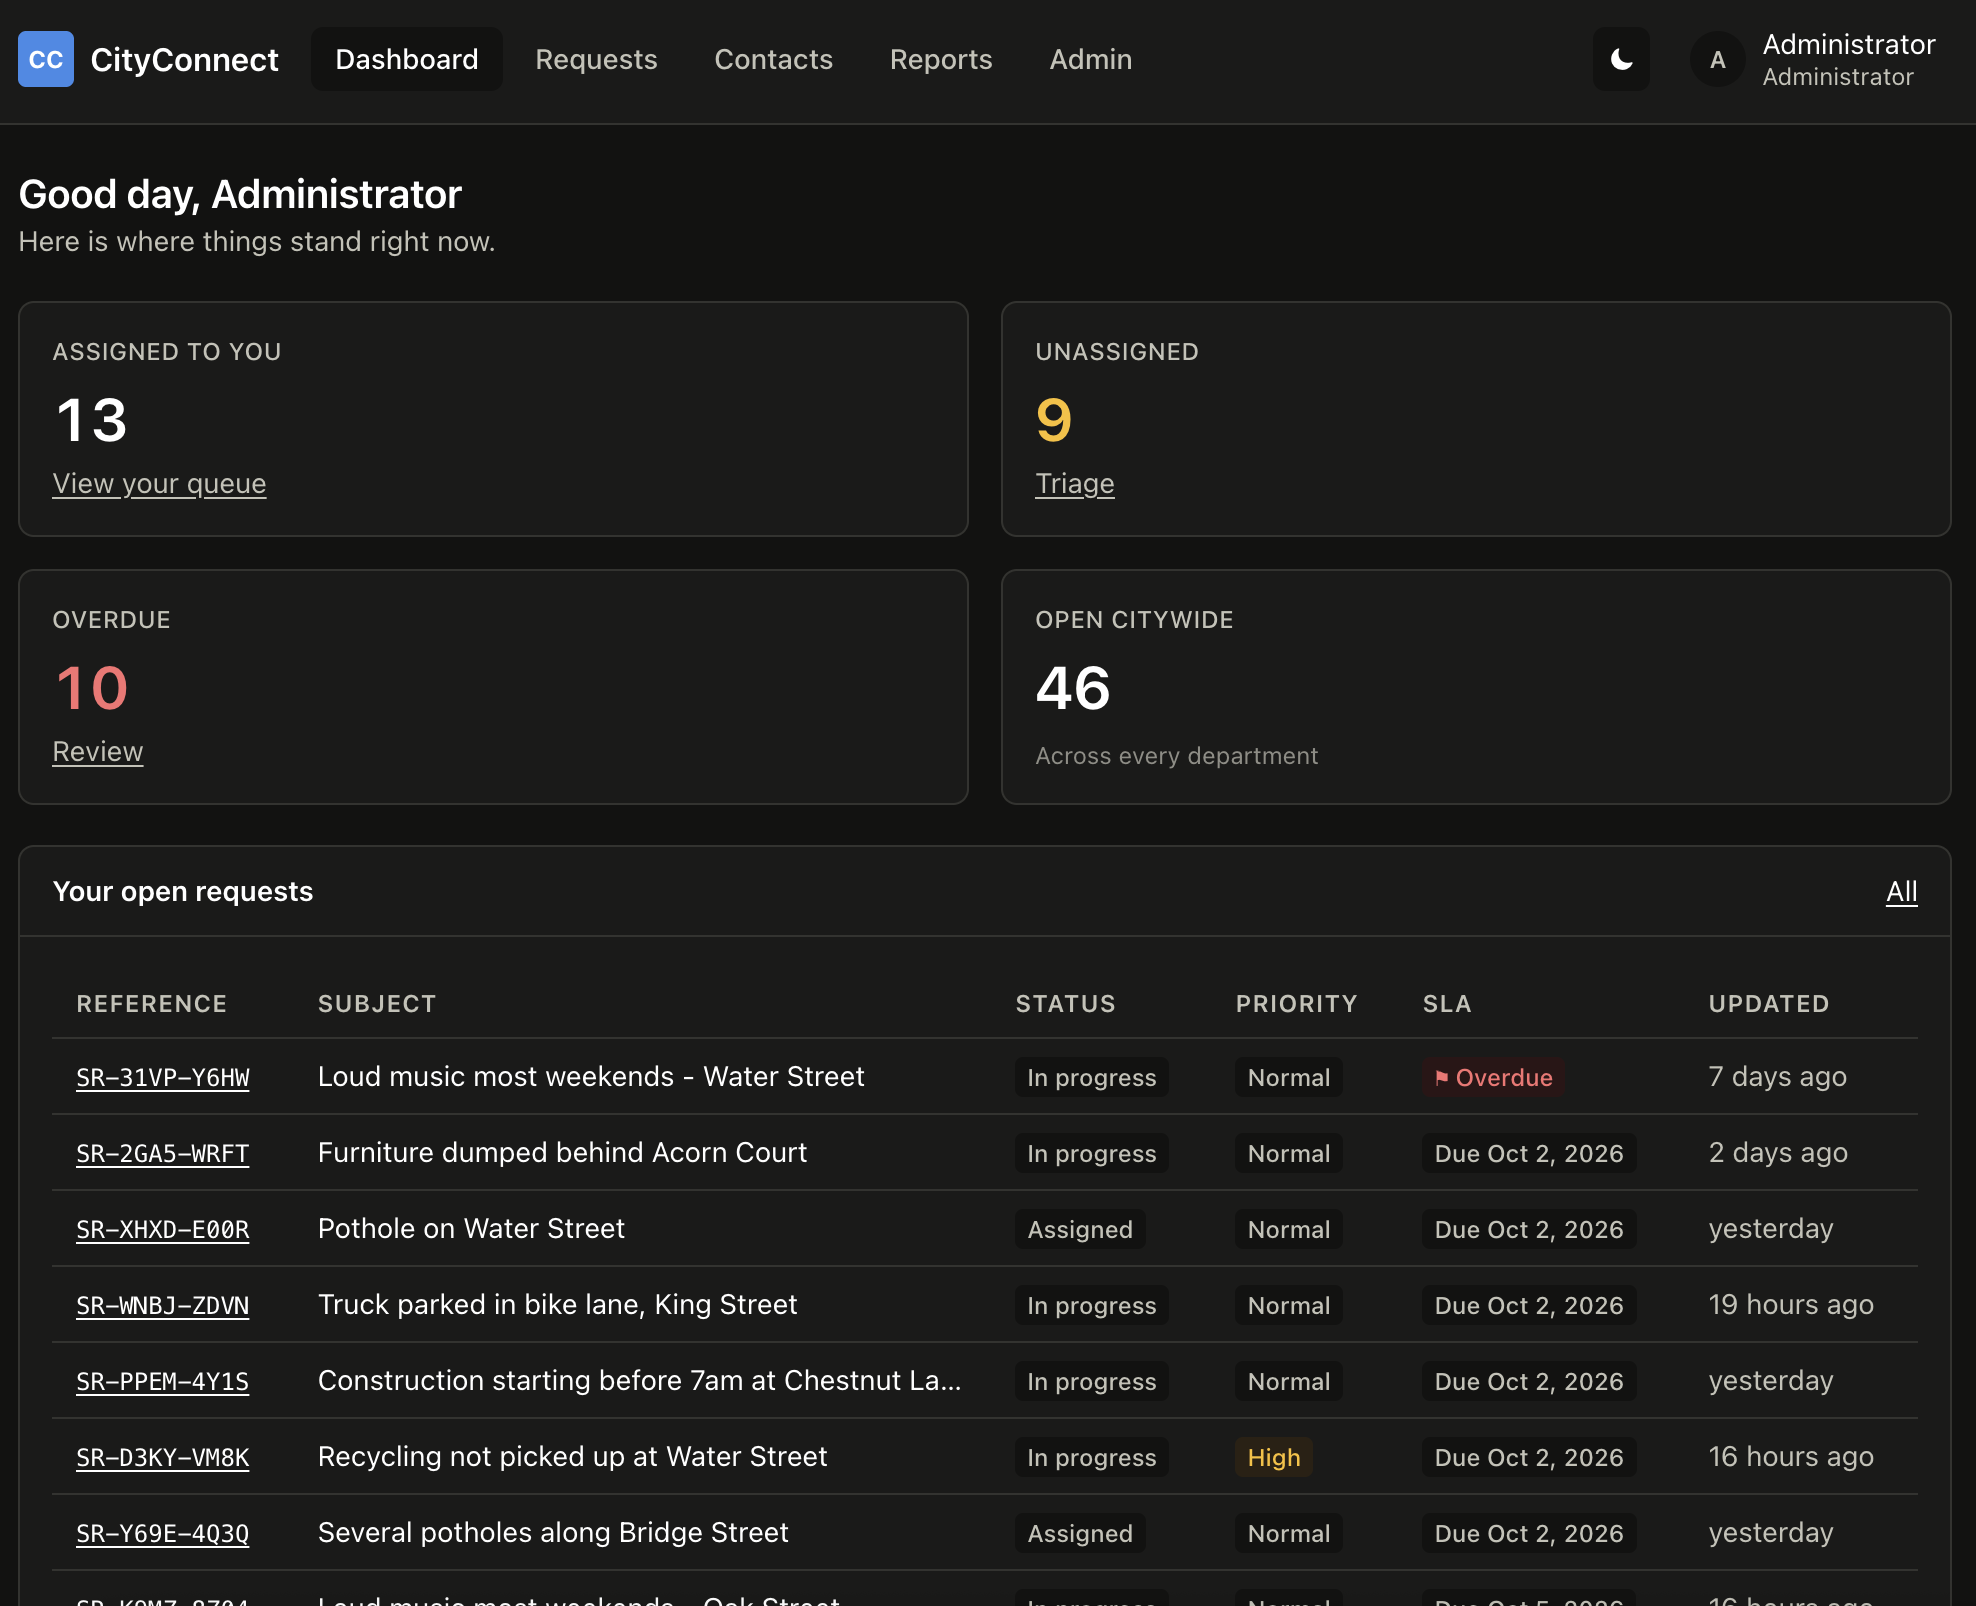
Task: Click subject Pothole on Water Street
Action: tap(471, 1229)
